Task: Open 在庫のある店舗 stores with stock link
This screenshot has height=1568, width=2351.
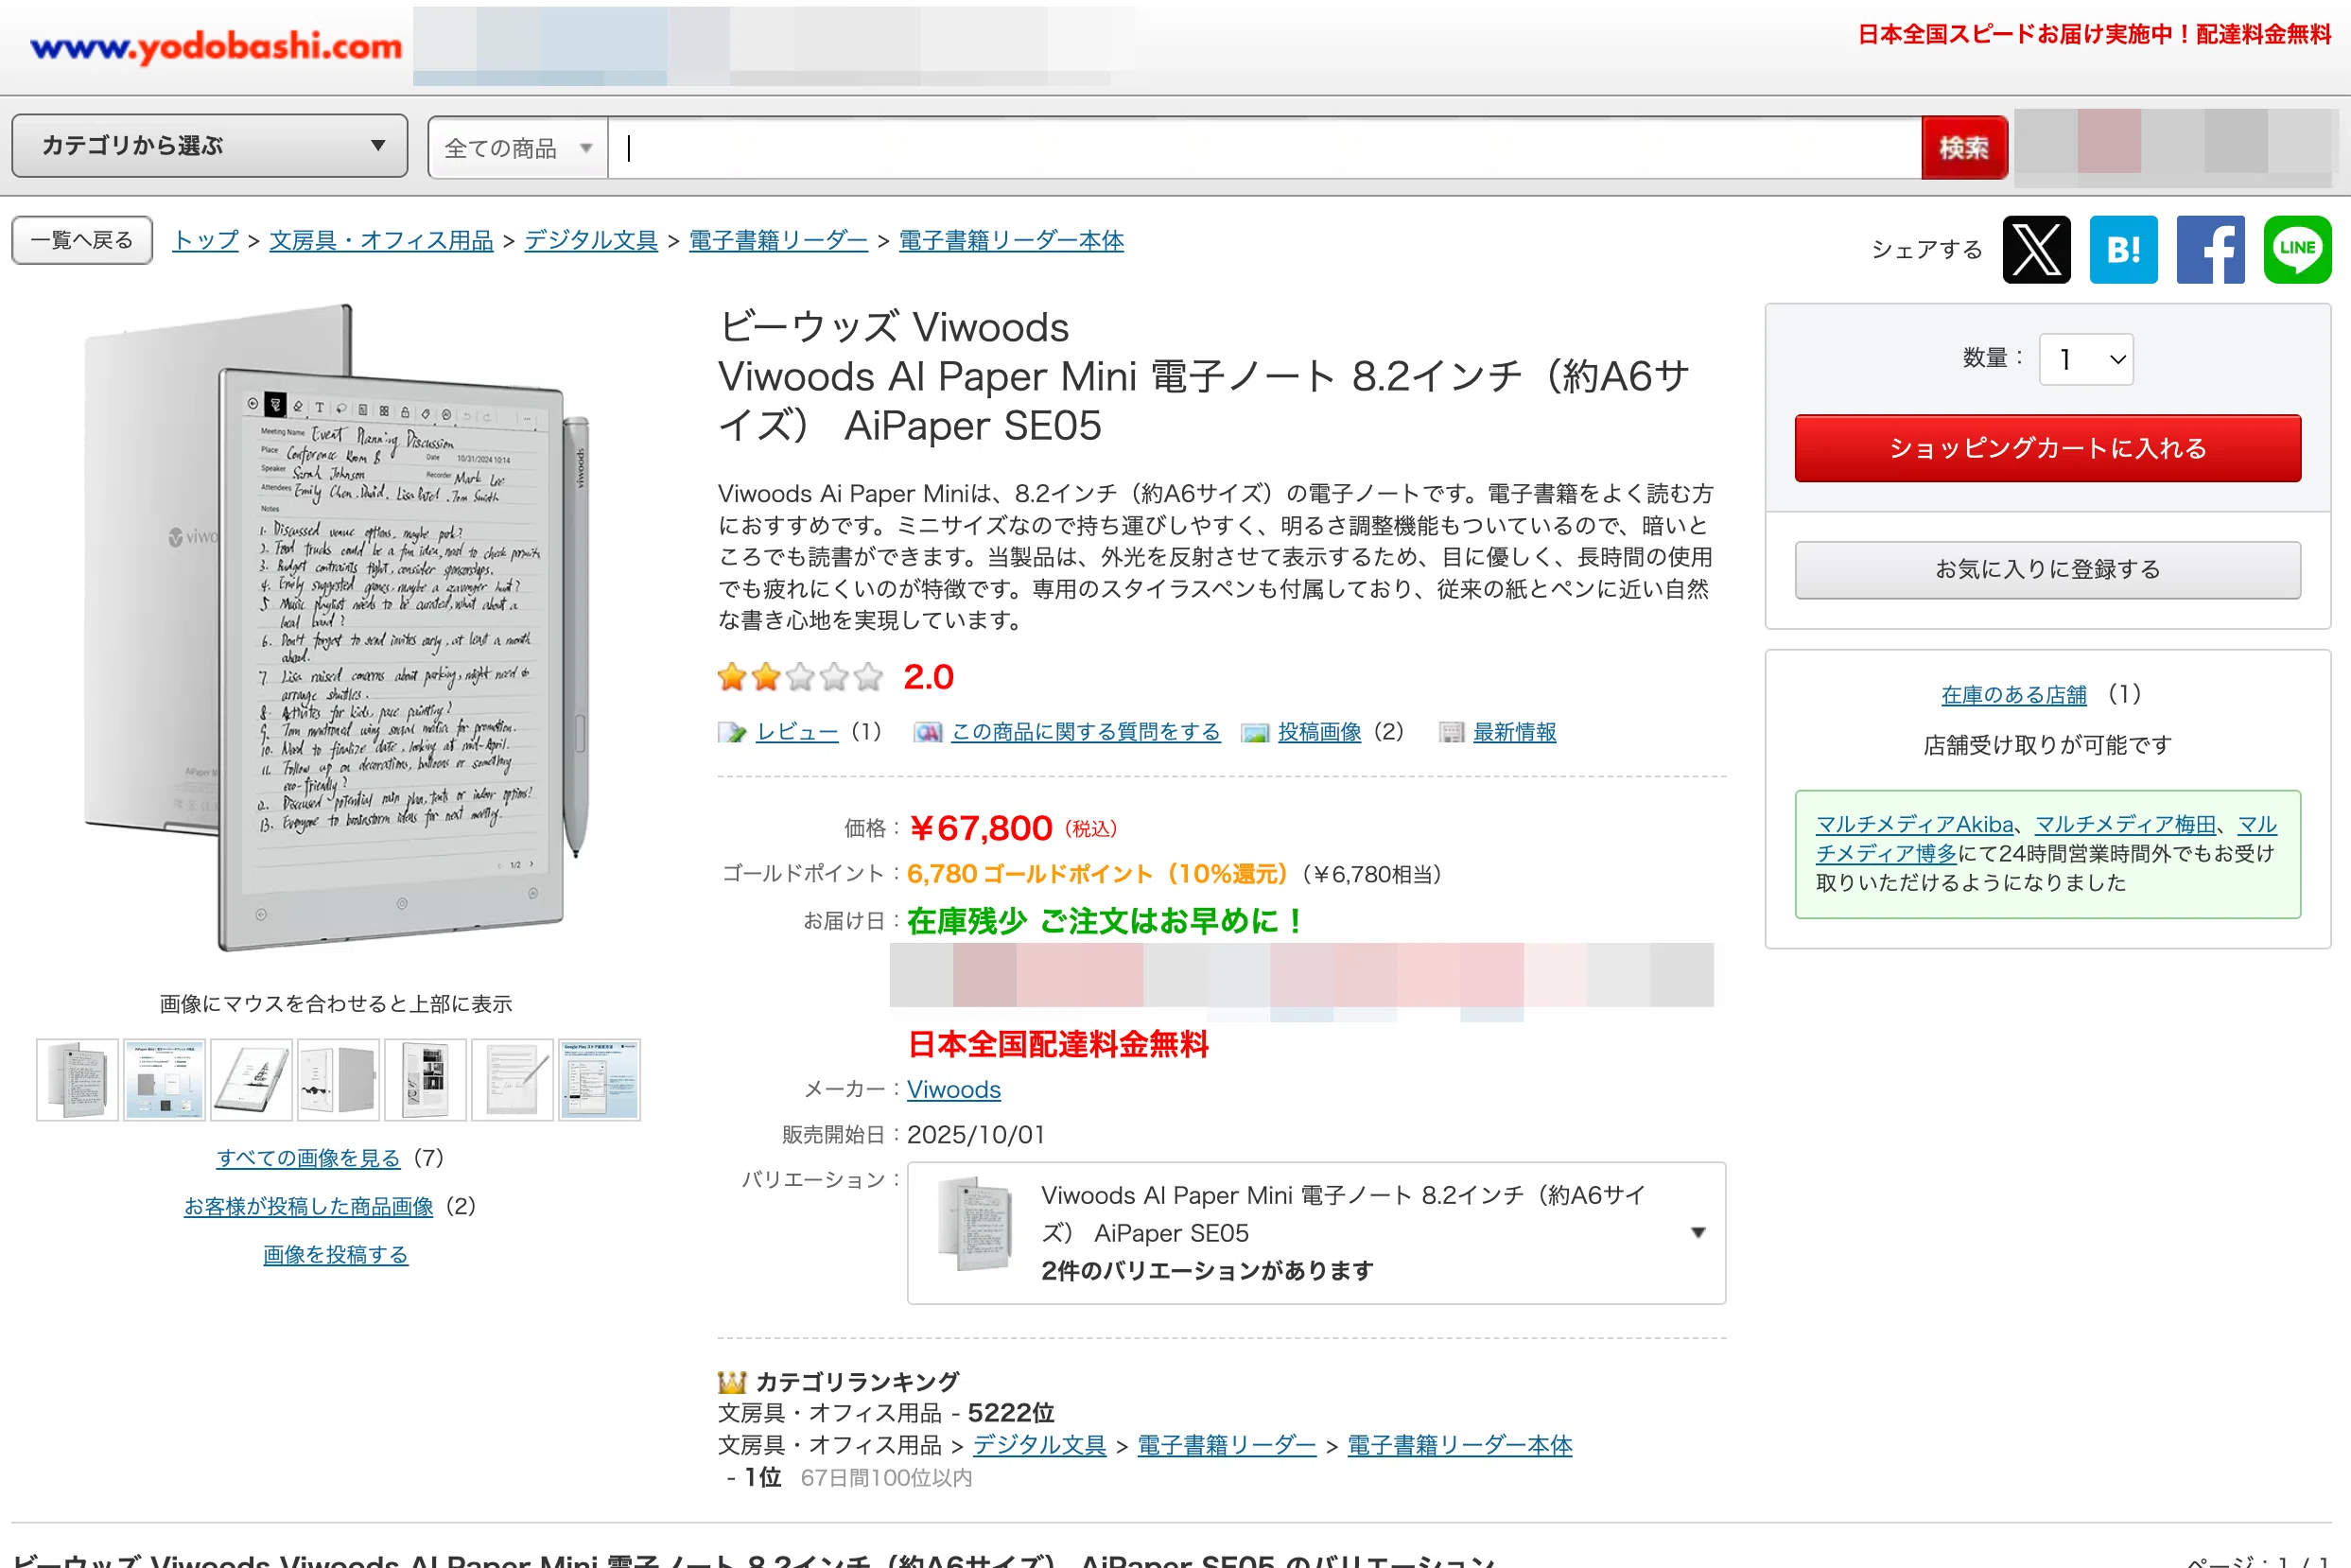Action: (x=2013, y=694)
